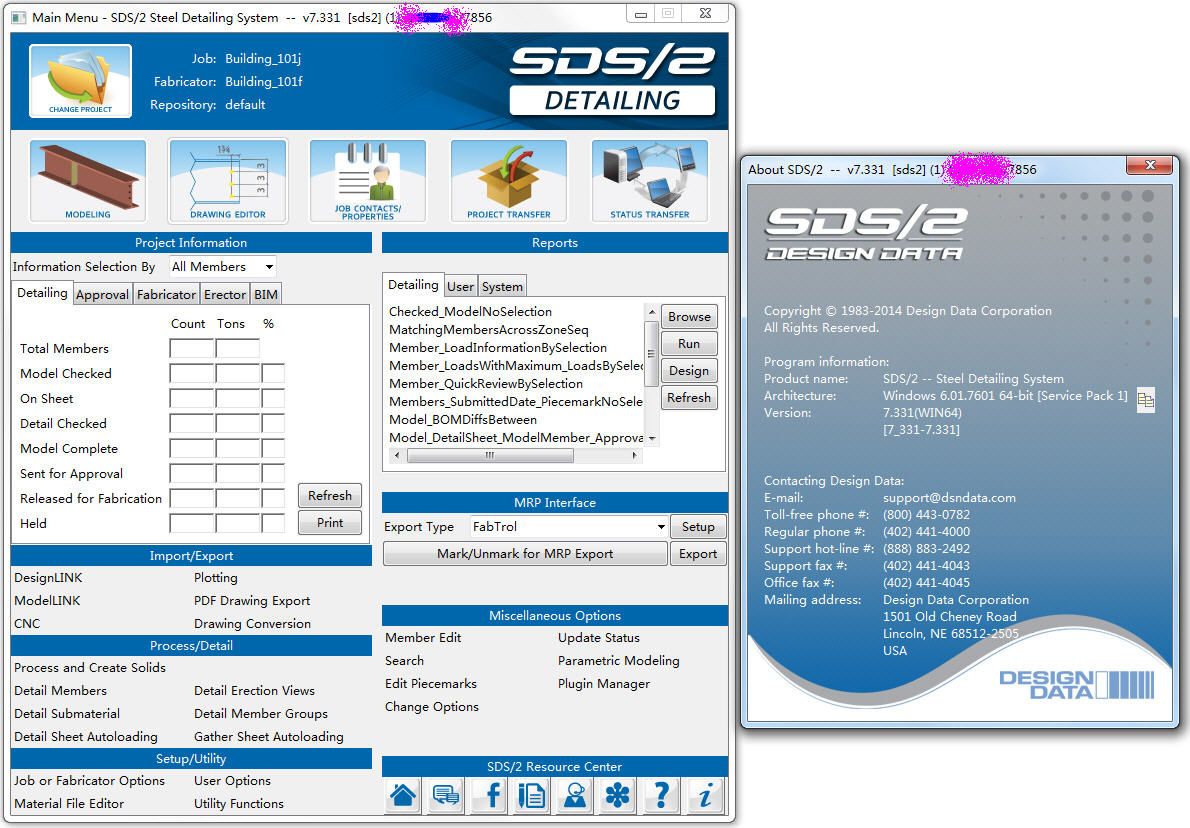Launch the Drawing Editor

point(226,181)
